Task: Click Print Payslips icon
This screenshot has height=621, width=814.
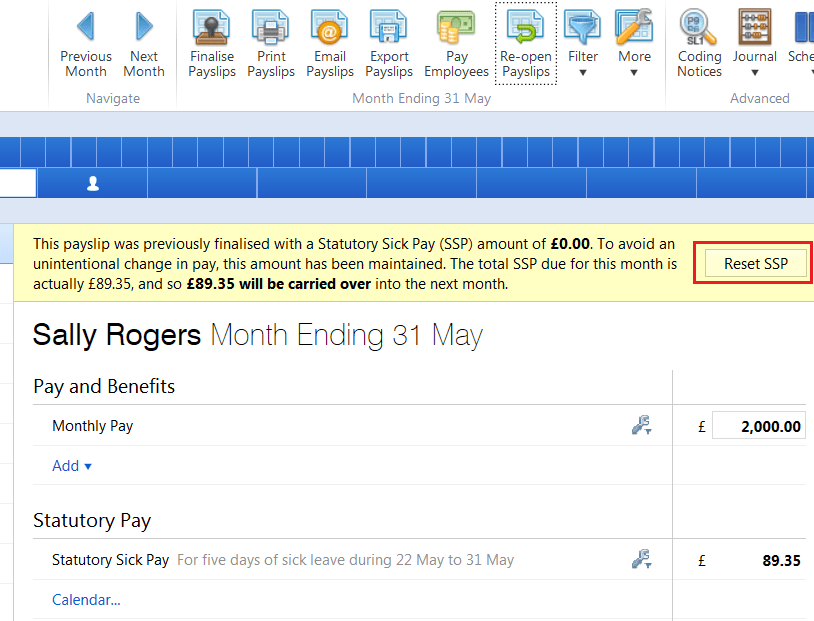Action: (271, 27)
